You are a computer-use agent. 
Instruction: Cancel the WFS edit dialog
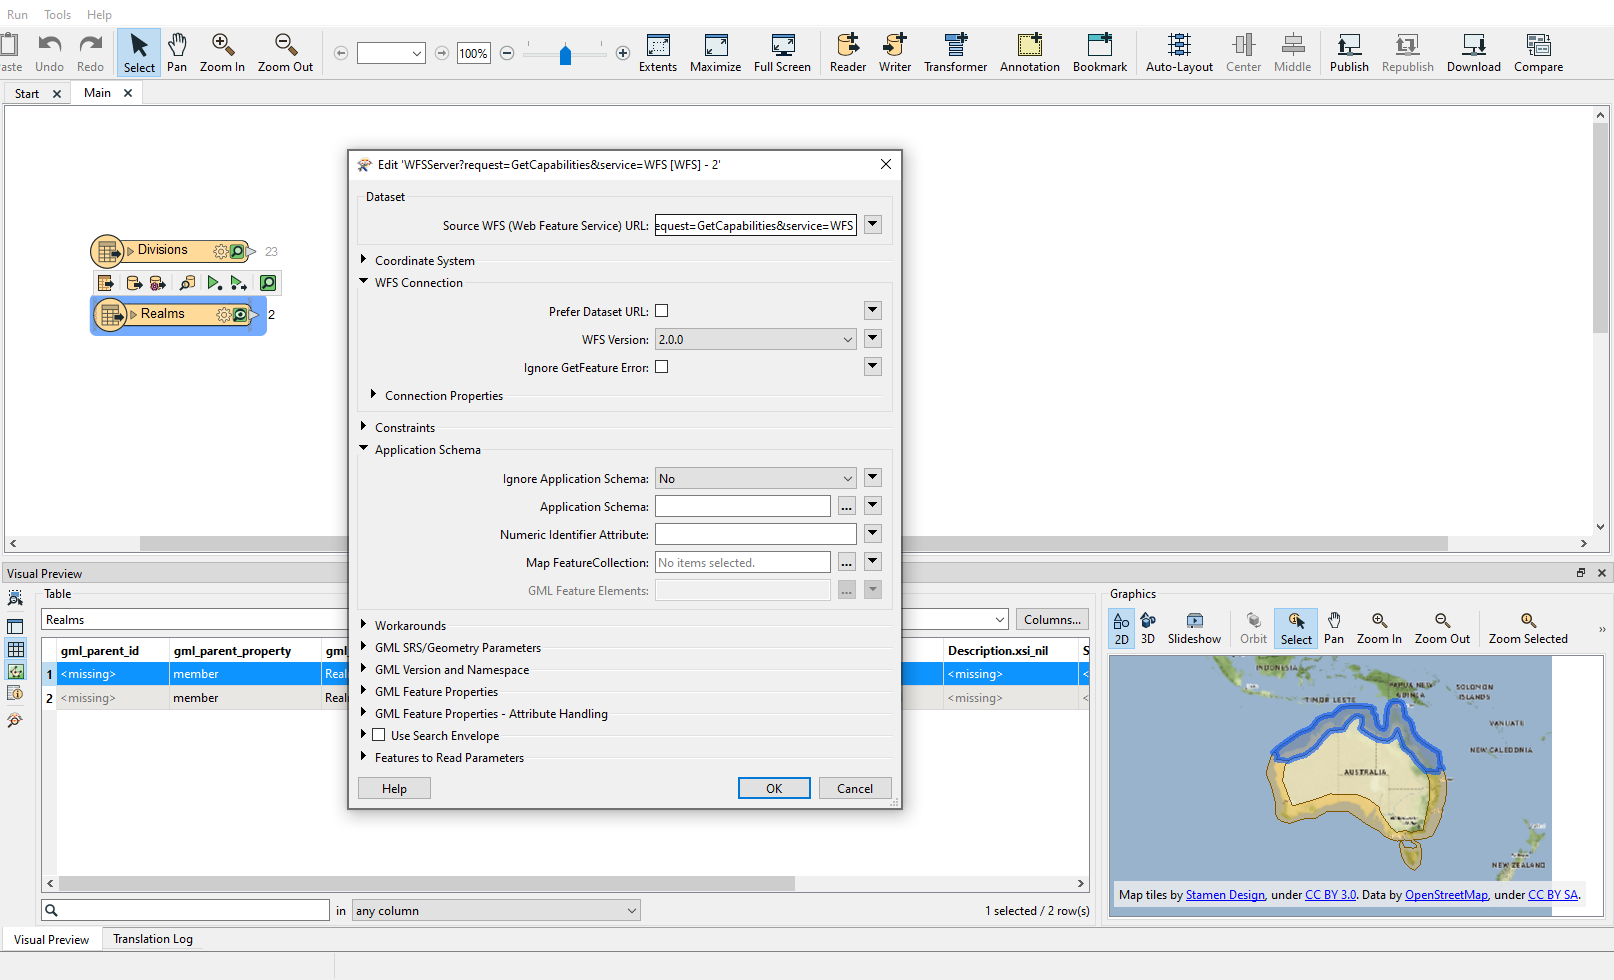pos(855,788)
